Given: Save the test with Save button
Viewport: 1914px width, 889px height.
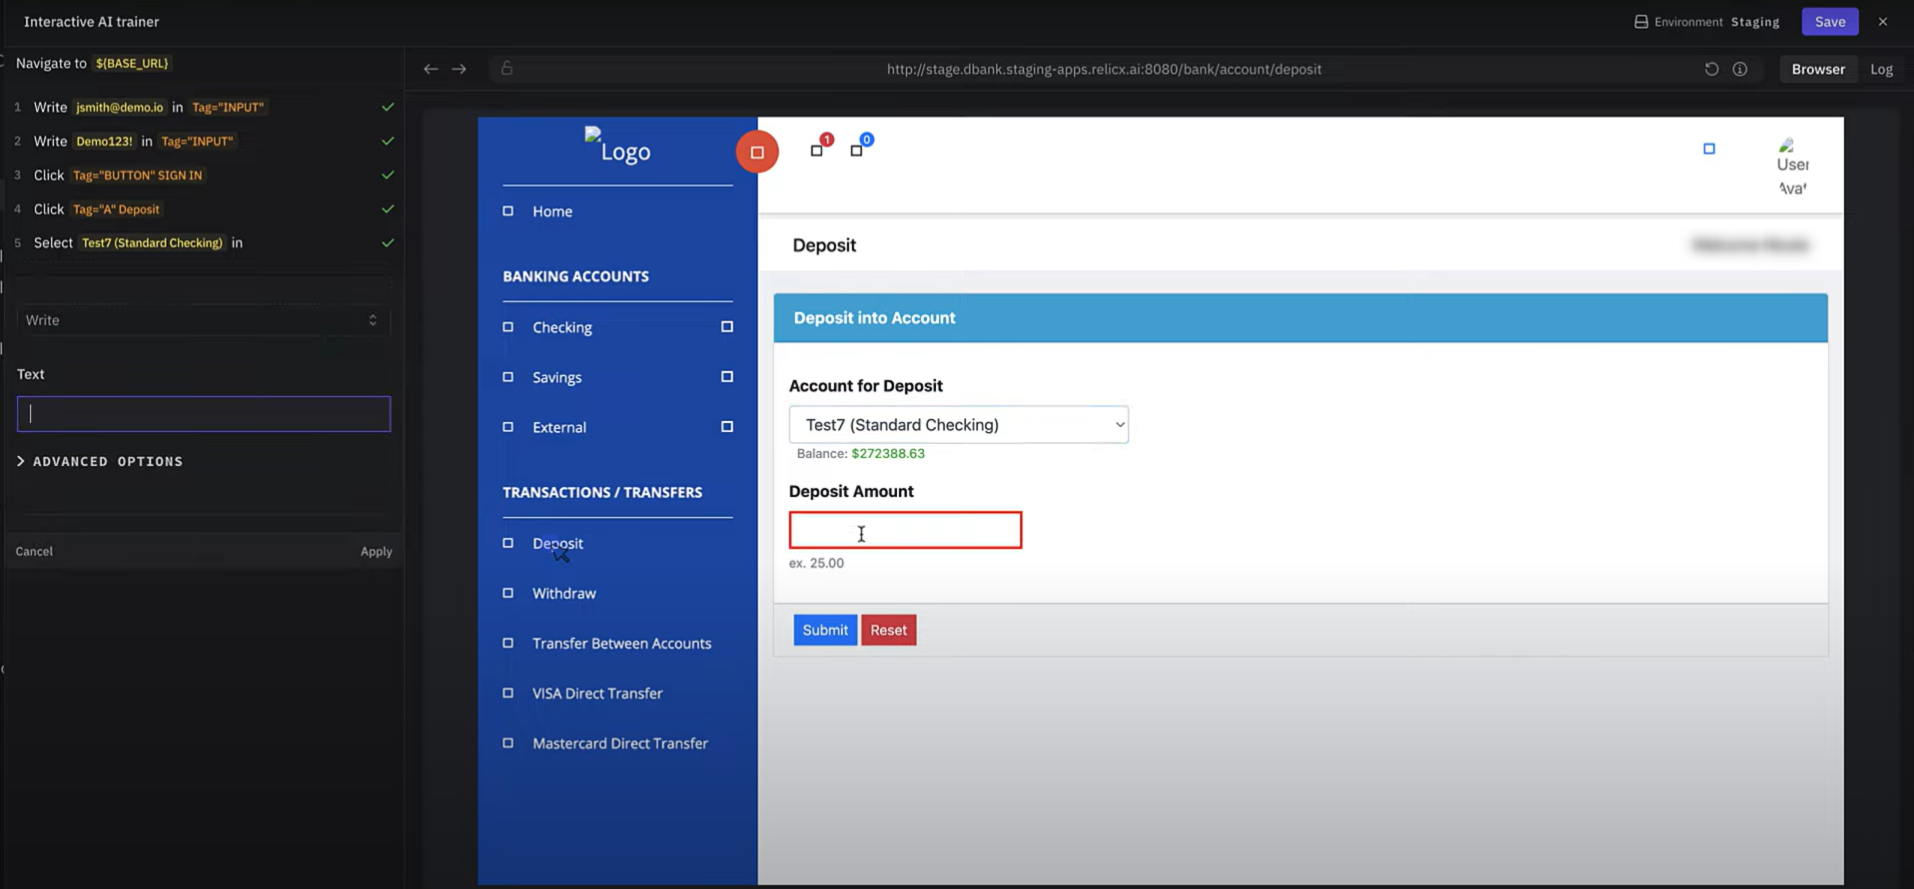Looking at the screenshot, I should click(1829, 21).
